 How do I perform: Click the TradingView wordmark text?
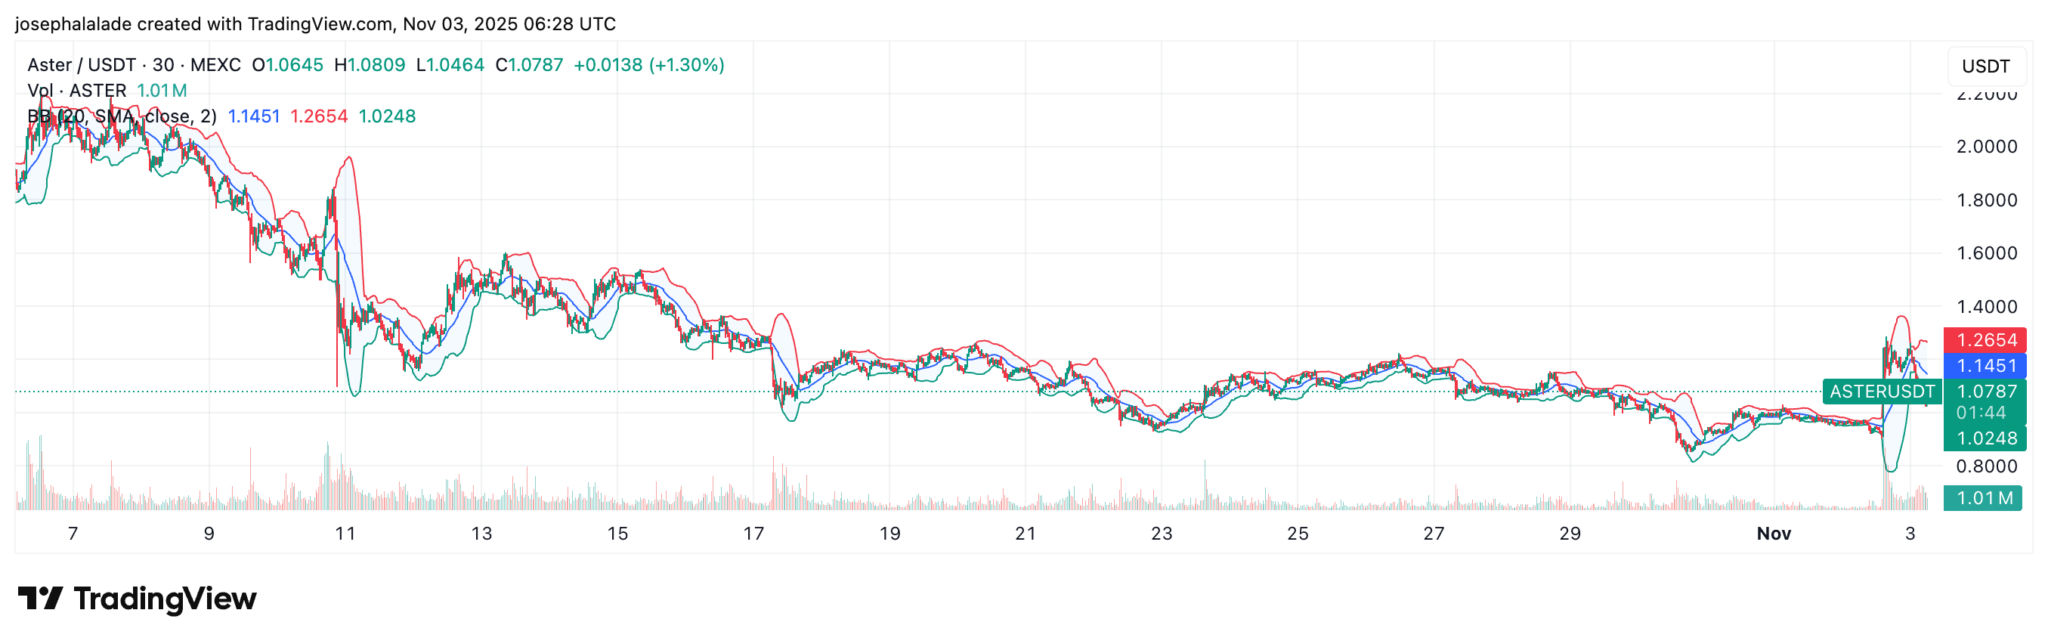click(165, 599)
